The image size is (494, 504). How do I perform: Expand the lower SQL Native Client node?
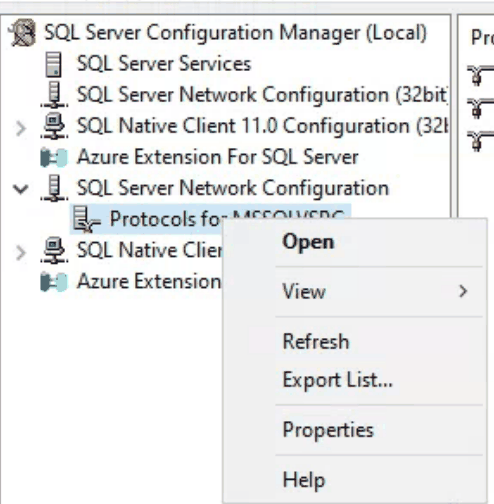point(21,253)
